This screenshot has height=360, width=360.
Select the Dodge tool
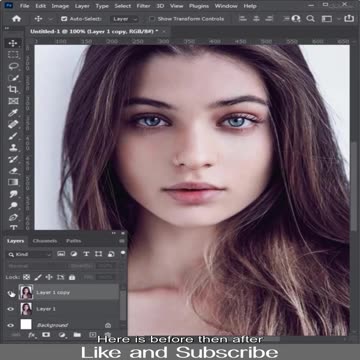tap(13, 205)
